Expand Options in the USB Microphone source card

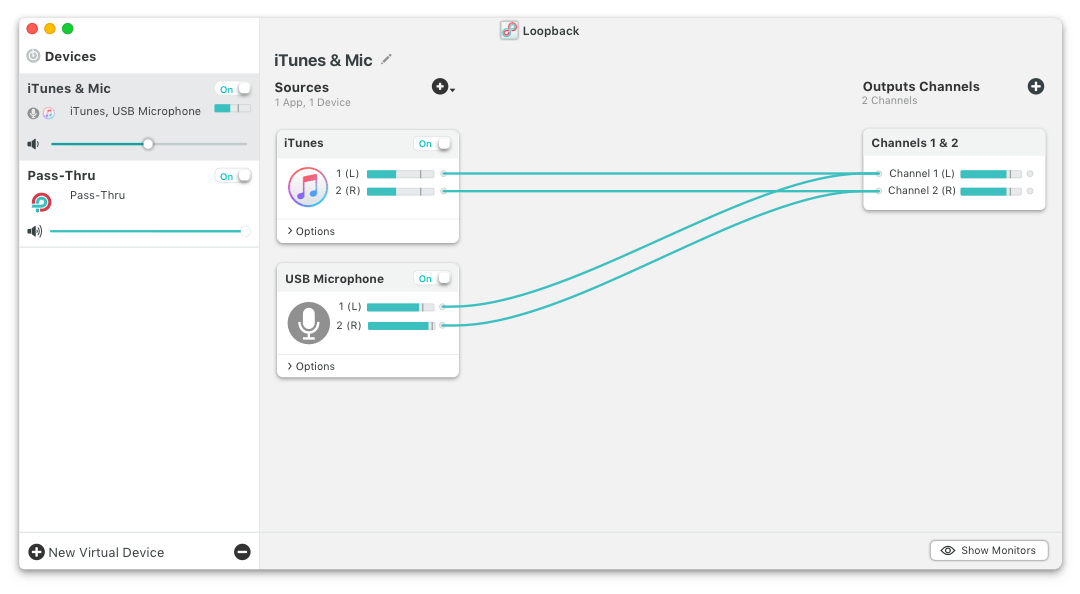click(311, 366)
